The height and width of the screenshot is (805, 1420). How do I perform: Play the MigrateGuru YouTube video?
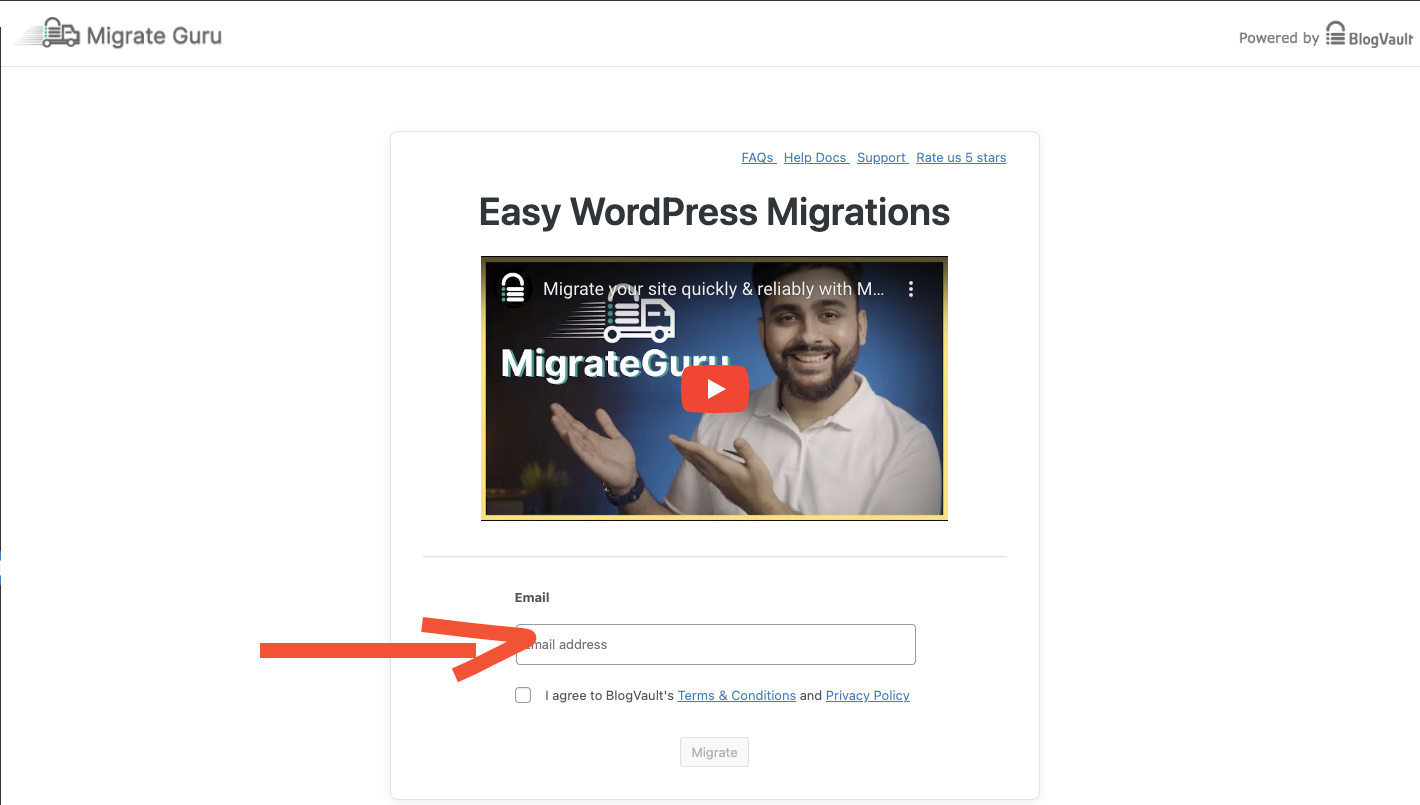[x=714, y=389]
